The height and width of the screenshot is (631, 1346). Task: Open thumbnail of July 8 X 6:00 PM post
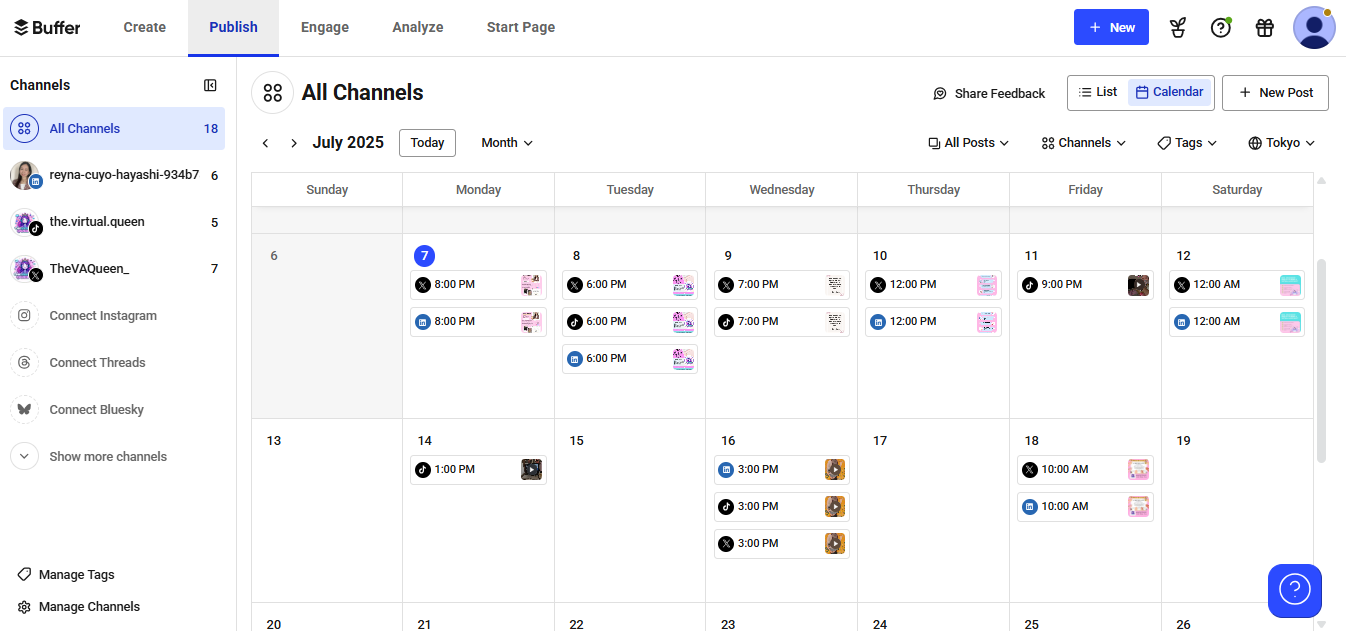(x=684, y=285)
